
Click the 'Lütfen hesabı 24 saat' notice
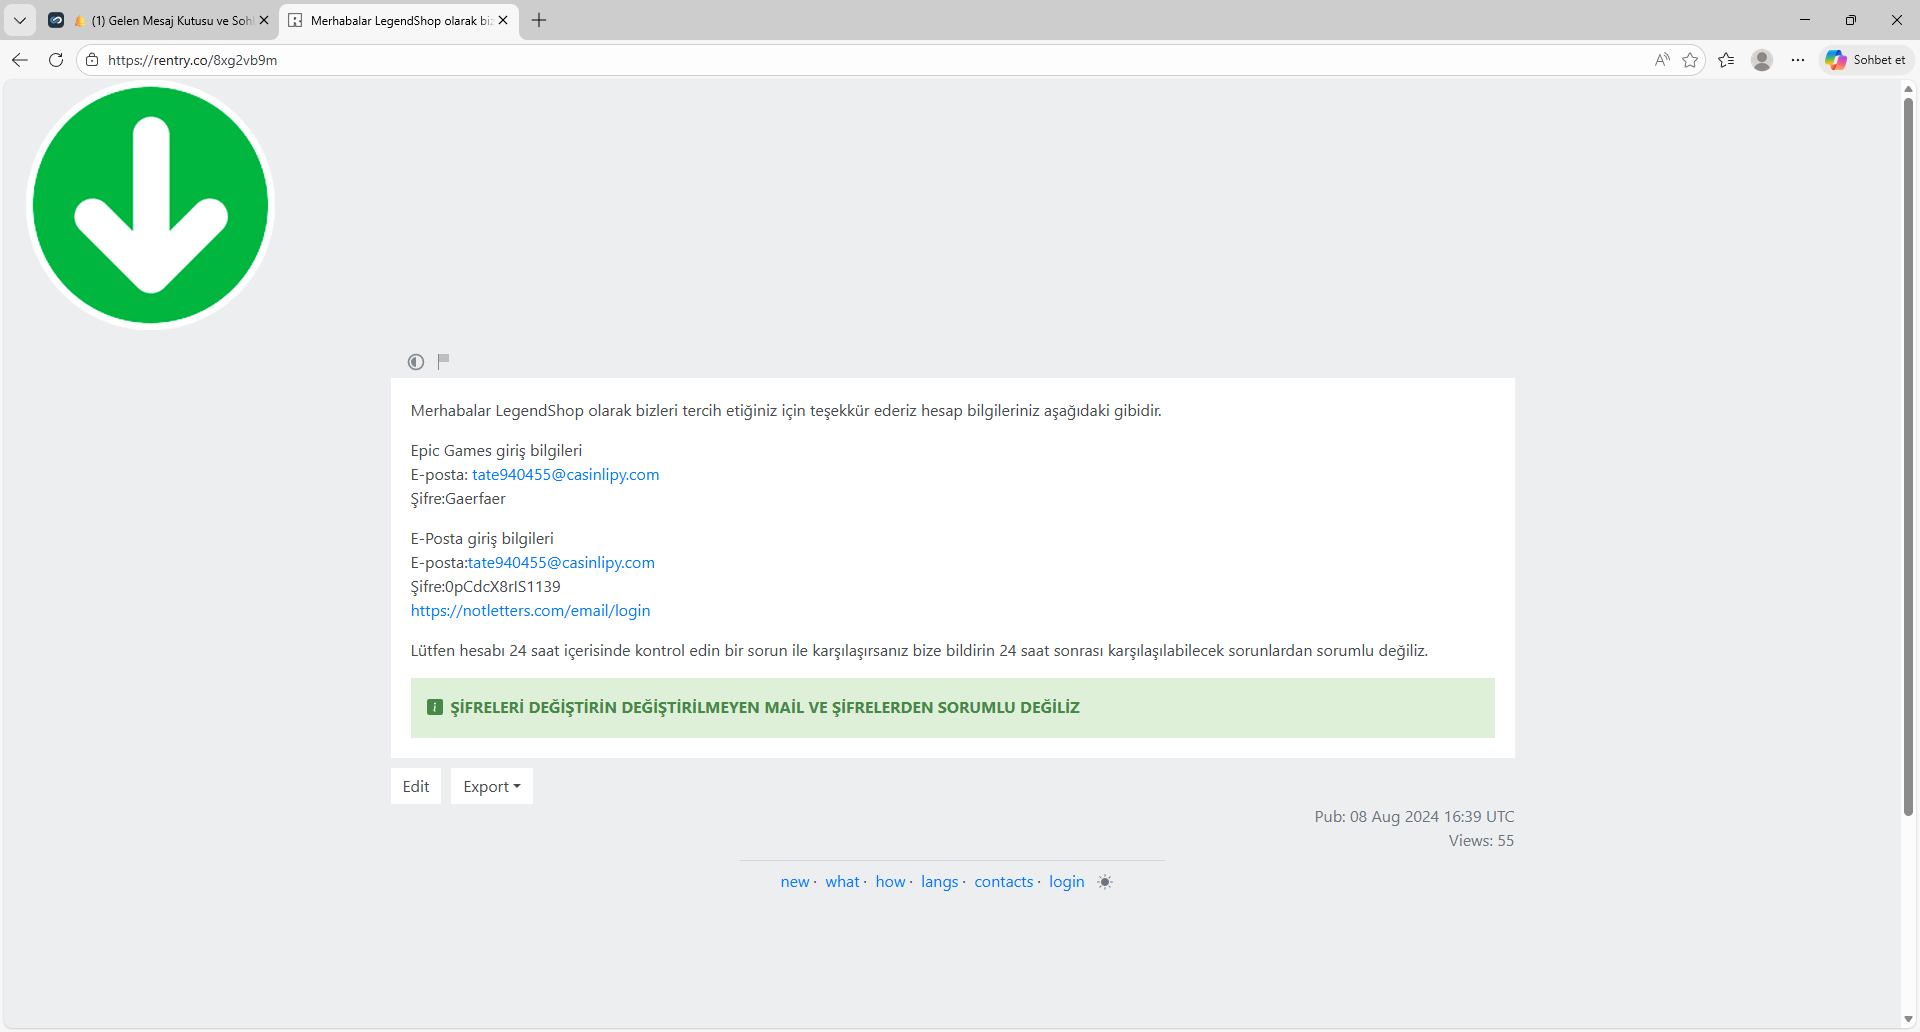[919, 651]
